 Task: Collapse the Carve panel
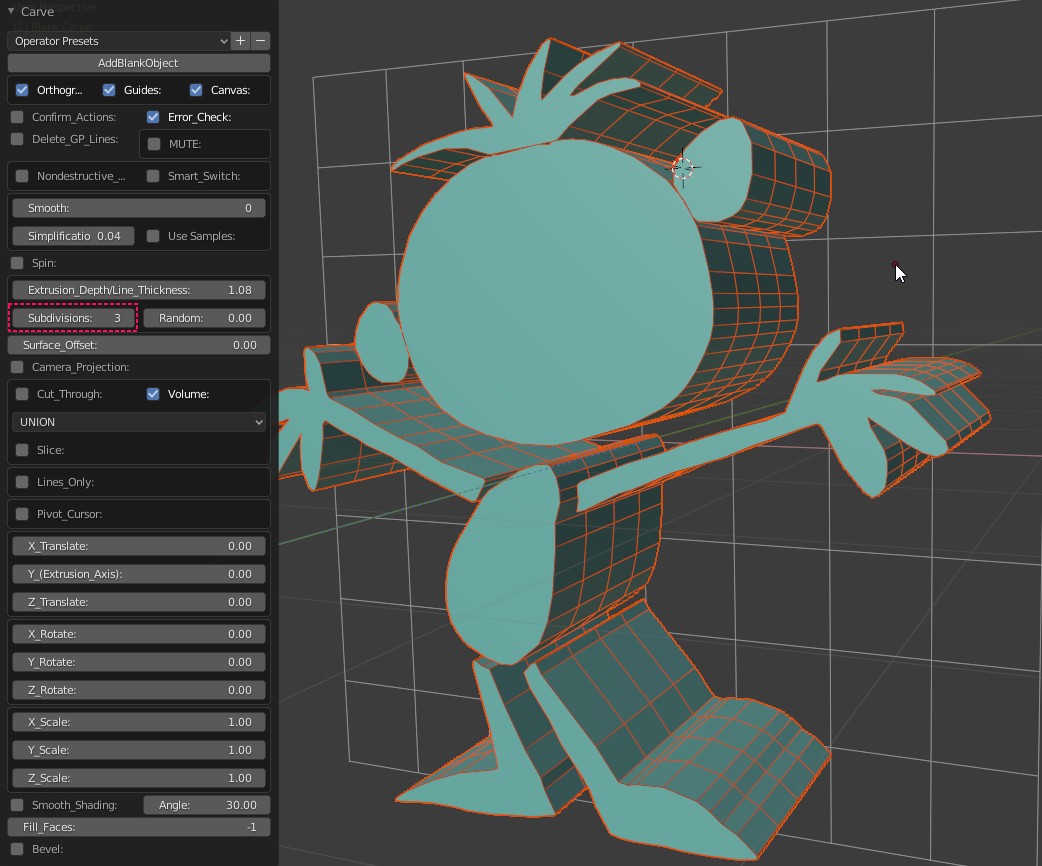tap(11, 12)
